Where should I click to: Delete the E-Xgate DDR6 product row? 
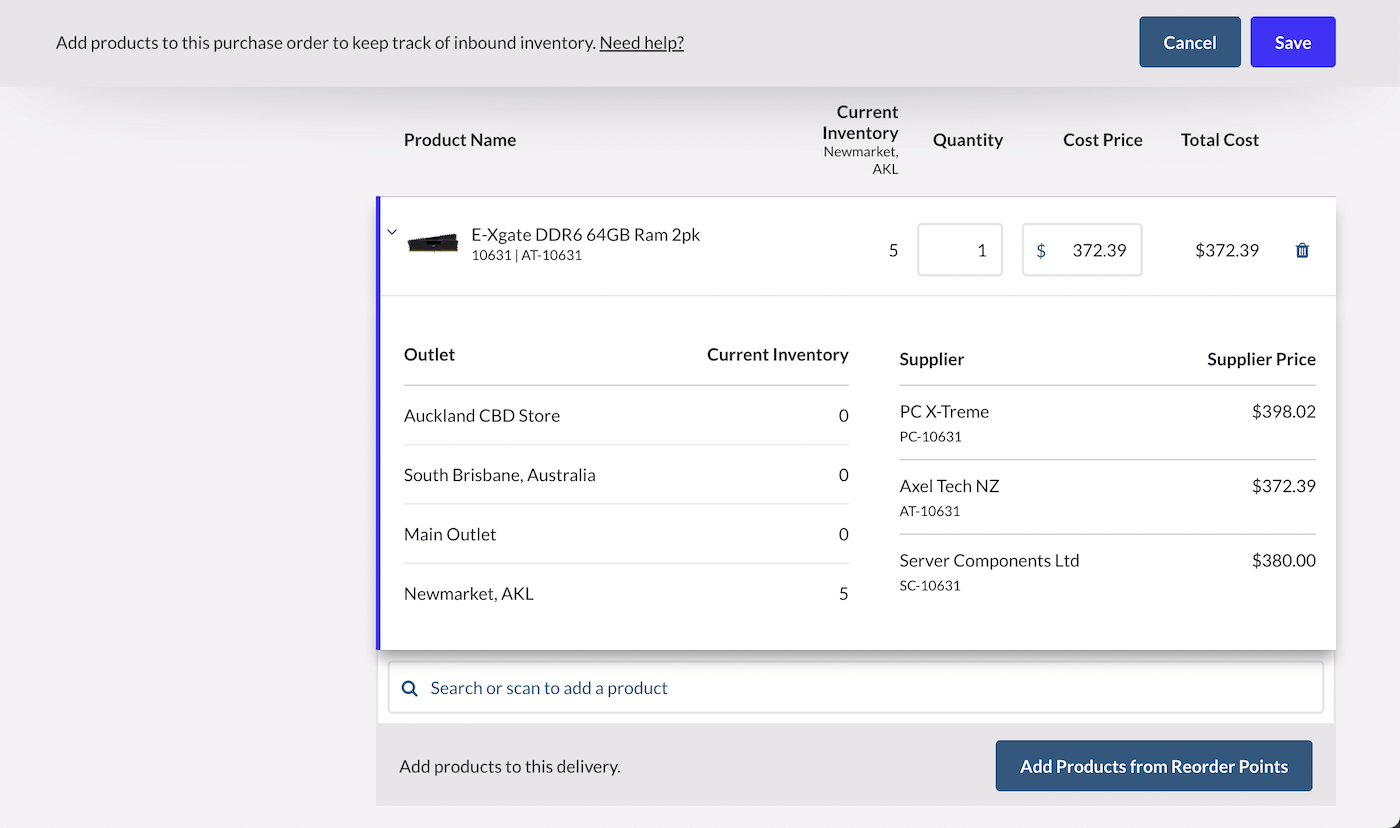click(x=1302, y=251)
